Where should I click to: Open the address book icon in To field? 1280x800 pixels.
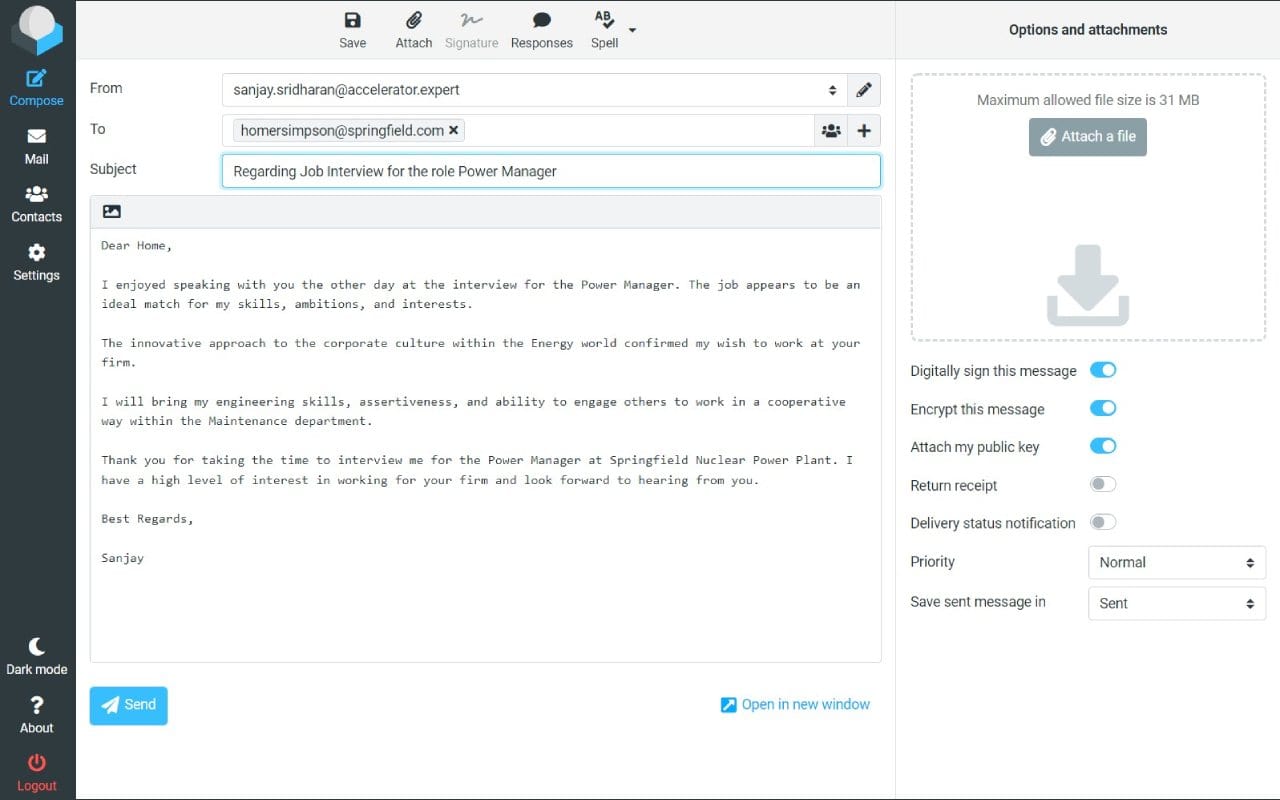831,130
